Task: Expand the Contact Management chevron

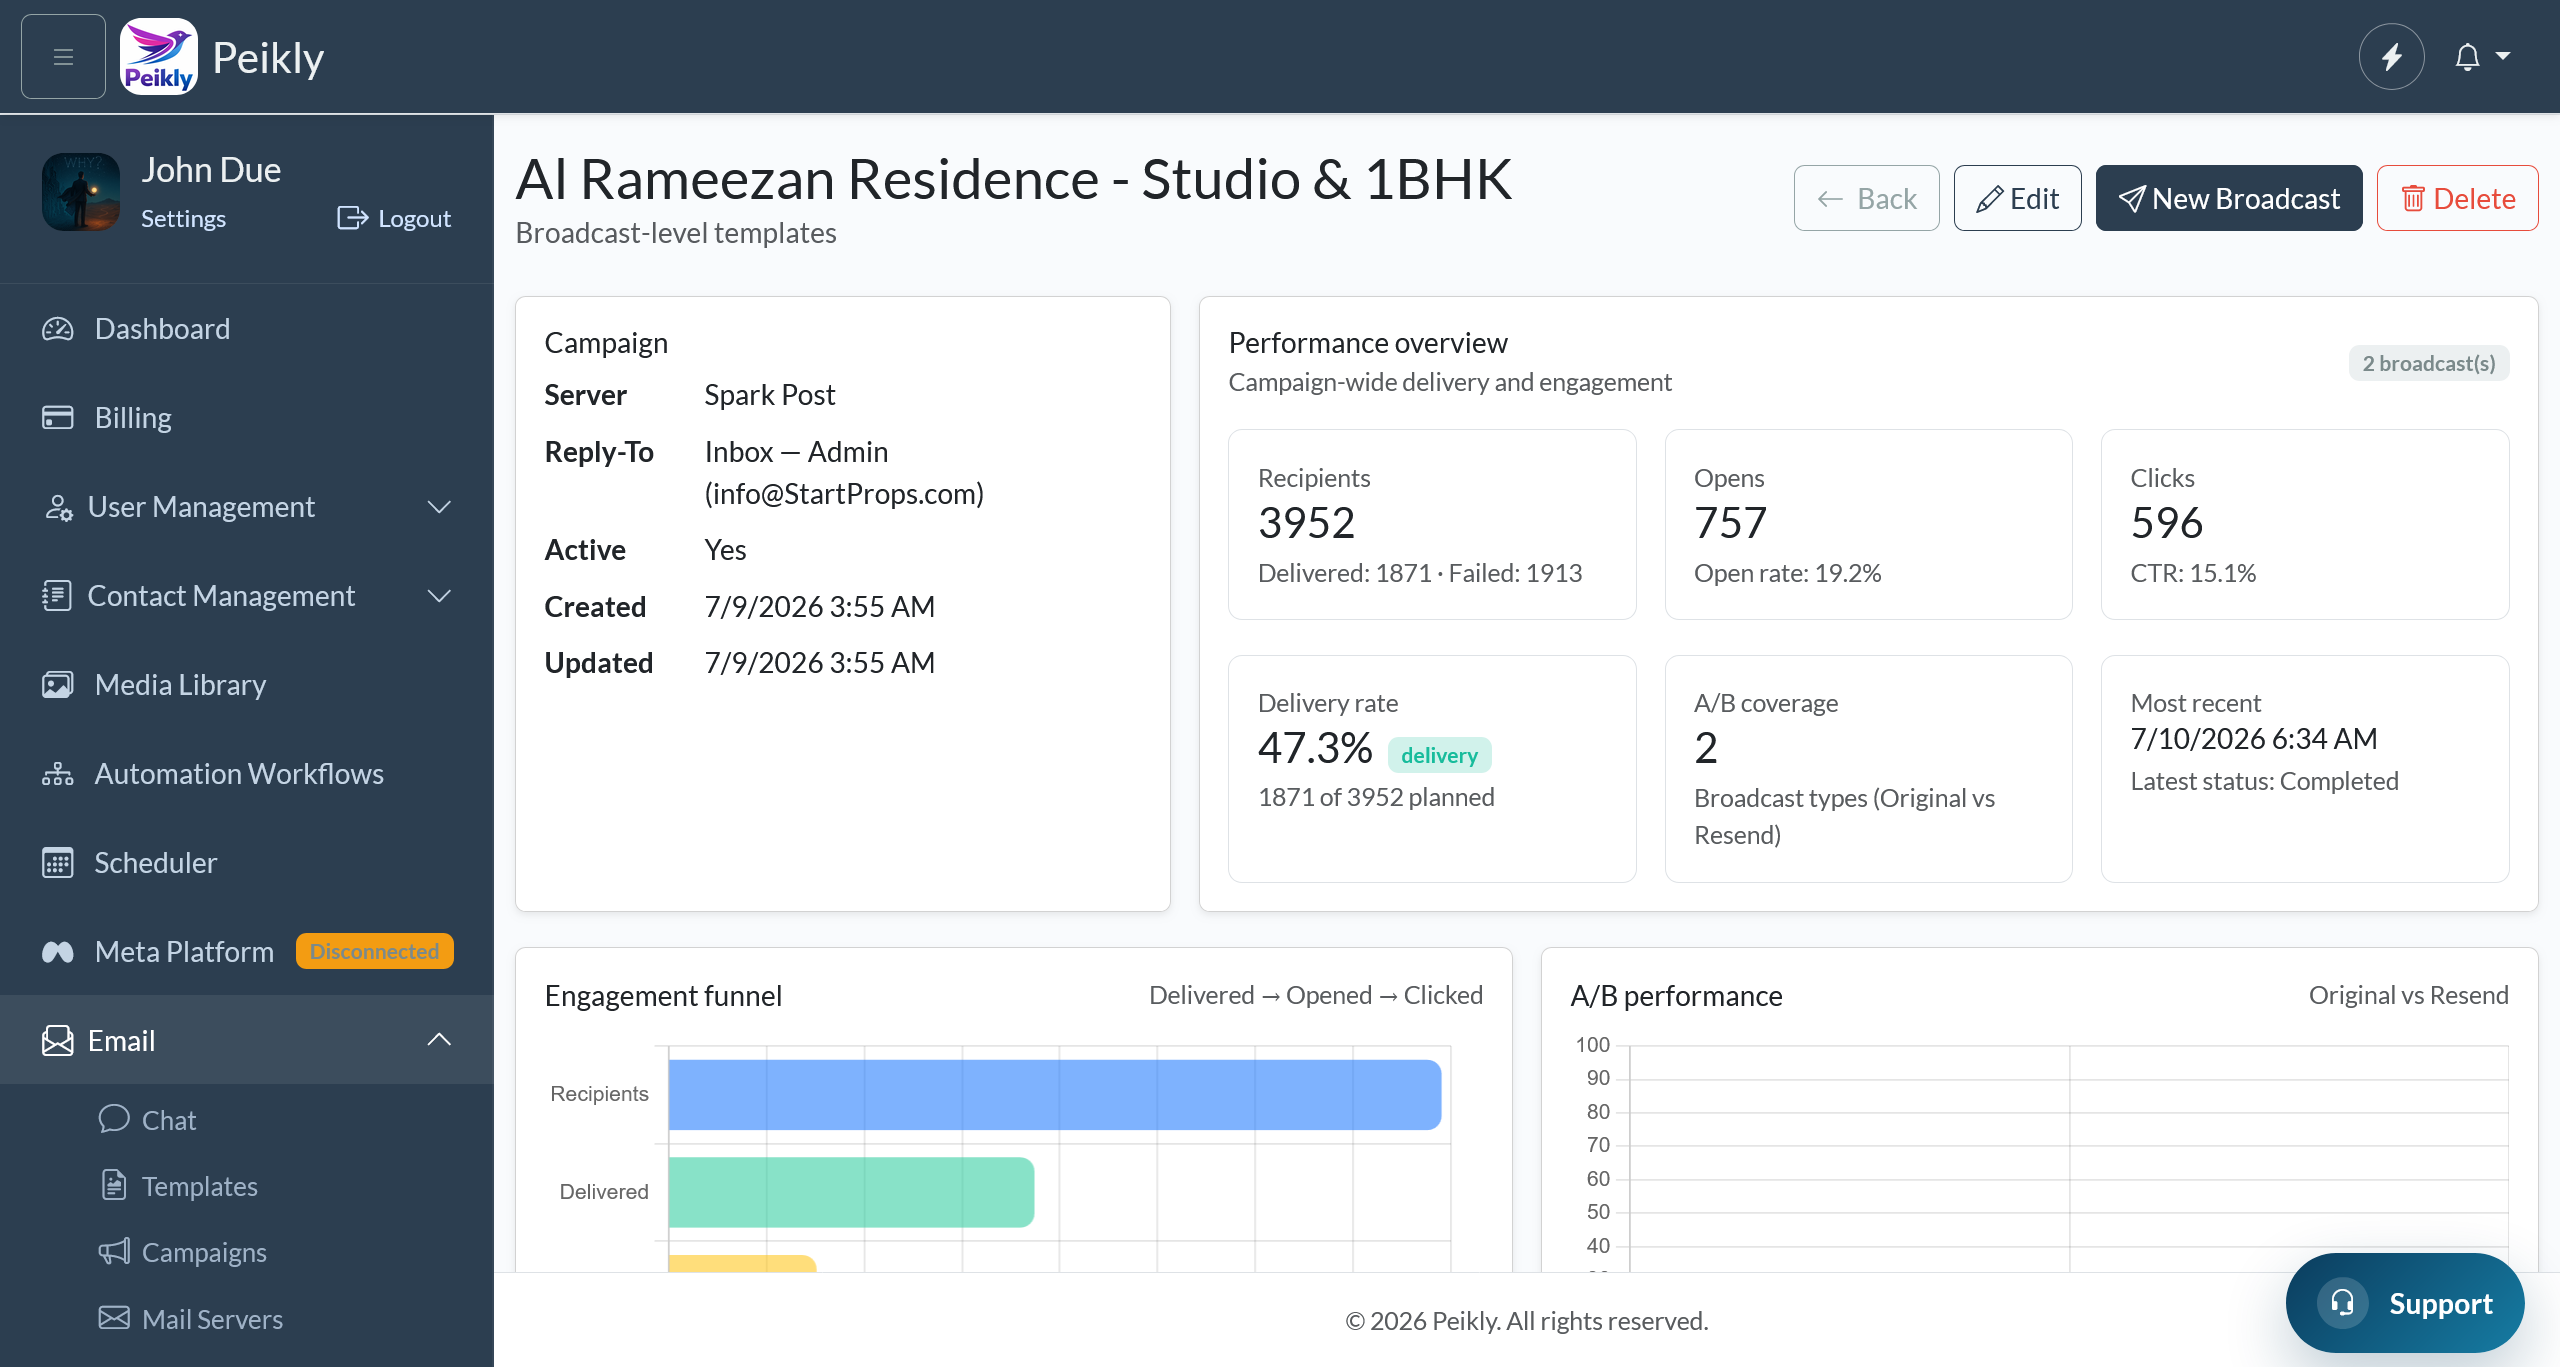Action: [x=439, y=596]
